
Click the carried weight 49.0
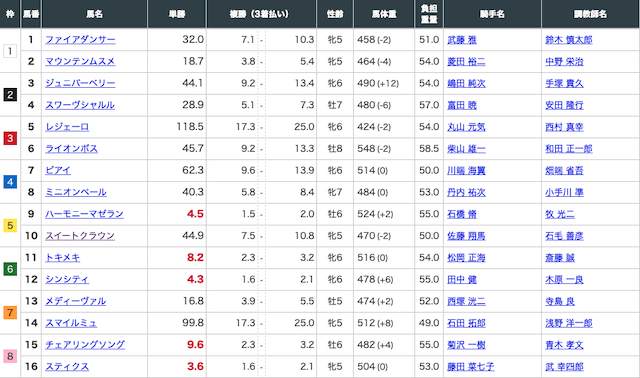click(x=429, y=323)
